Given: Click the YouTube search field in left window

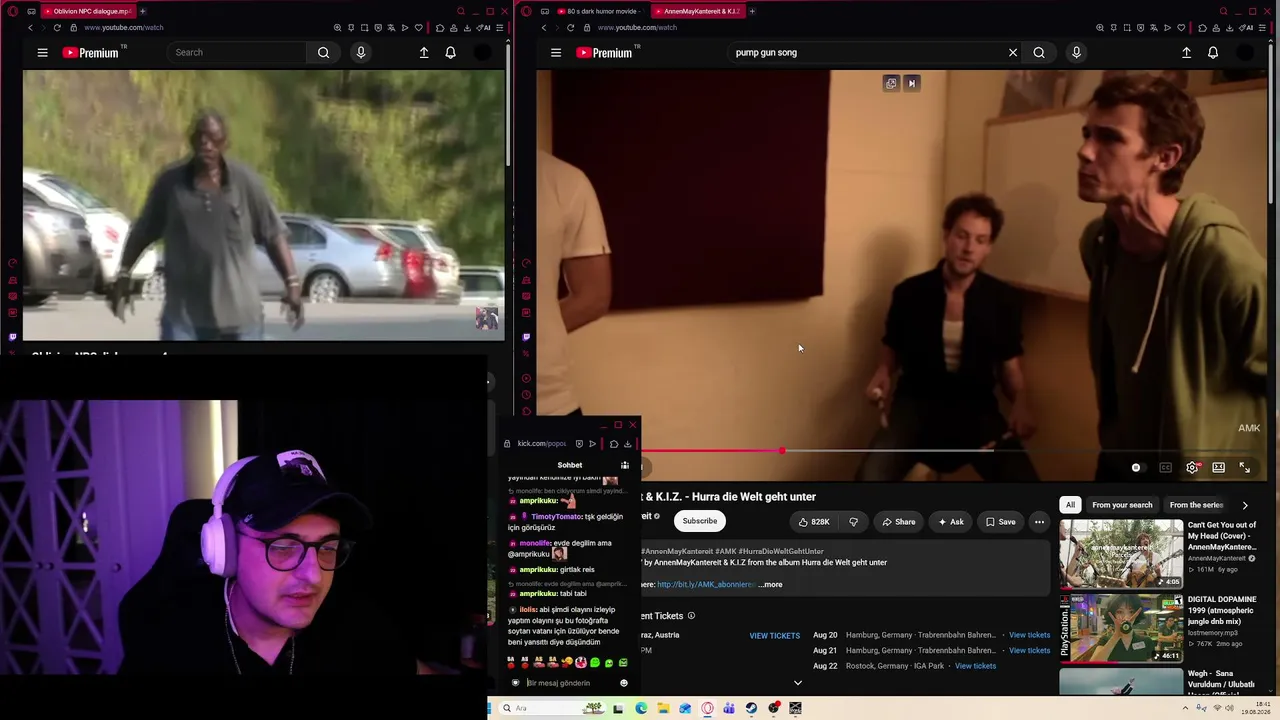Looking at the screenshot, I should click(x=237, y=53).
